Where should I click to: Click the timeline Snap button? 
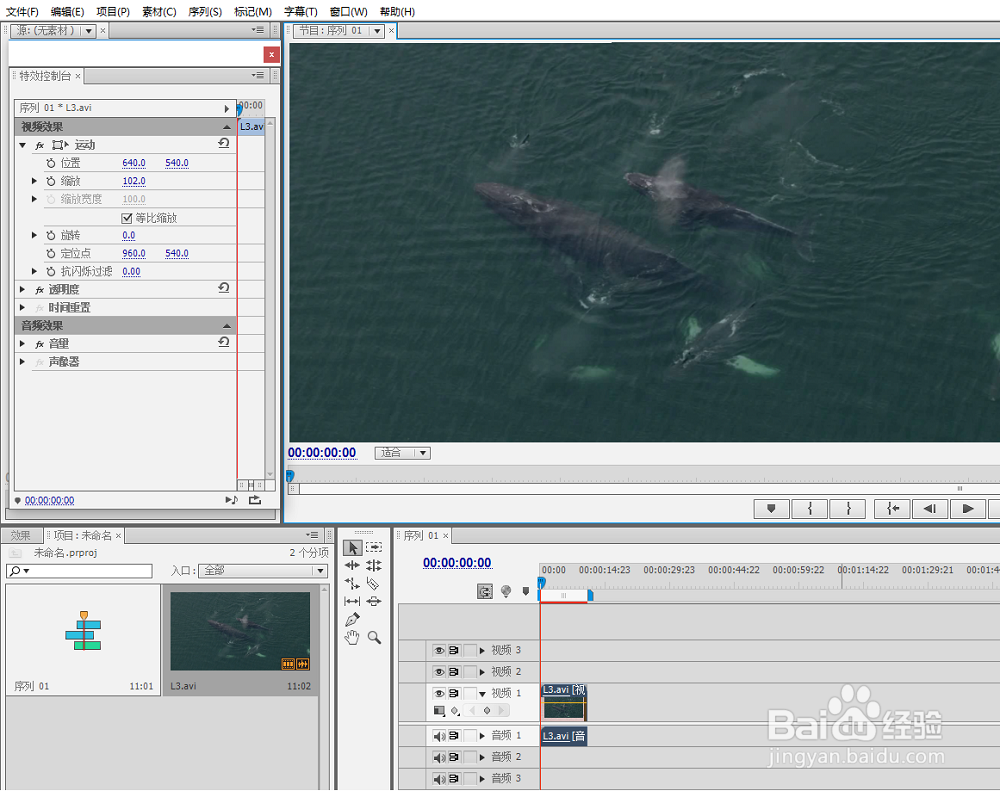click(x=485, y=592)
